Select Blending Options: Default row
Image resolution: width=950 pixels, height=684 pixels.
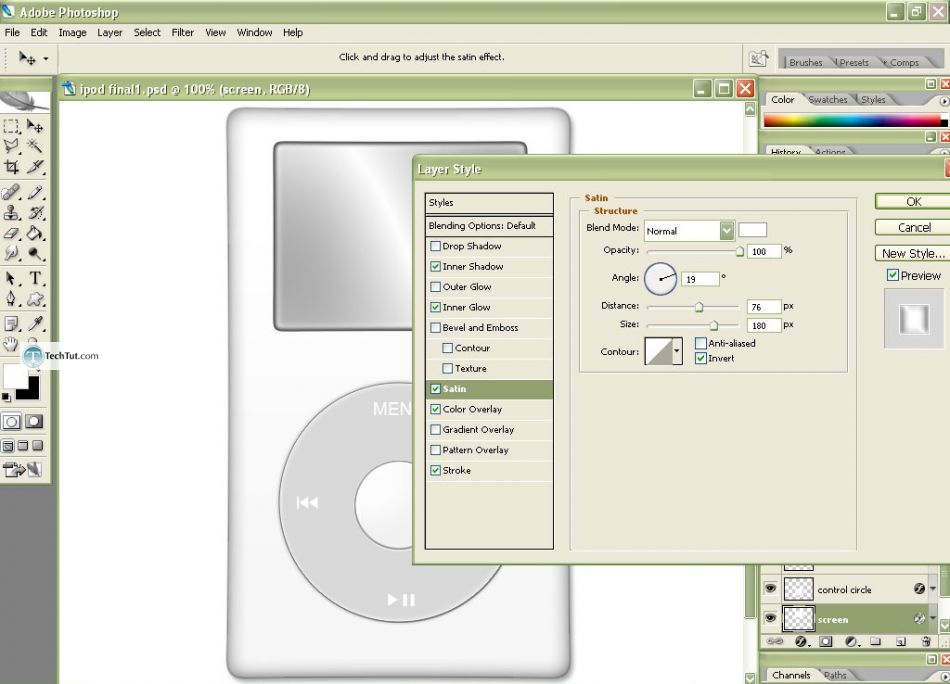point(489,225)
